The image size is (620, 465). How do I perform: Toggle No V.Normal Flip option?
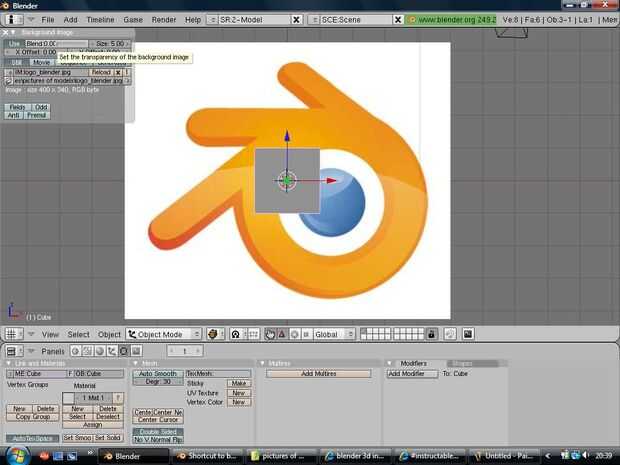[158, 439]
